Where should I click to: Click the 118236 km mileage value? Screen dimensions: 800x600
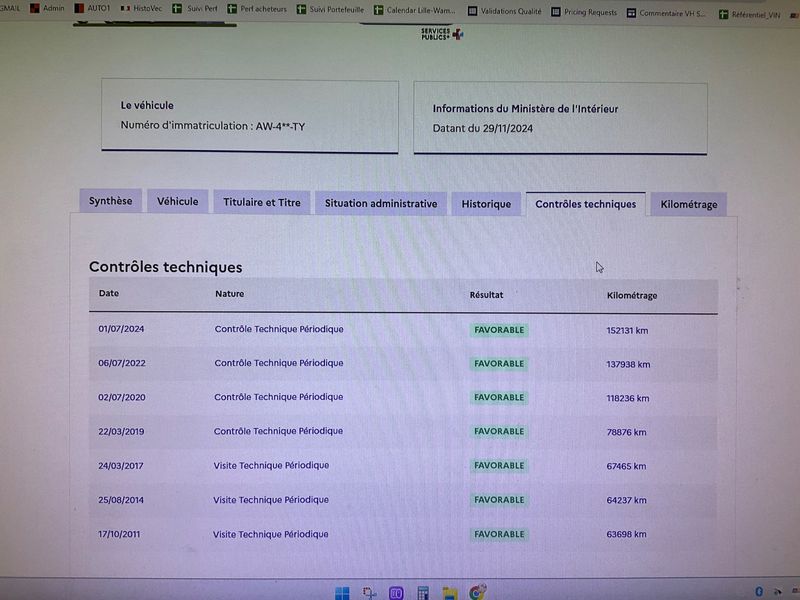click(x=628, y=398)
